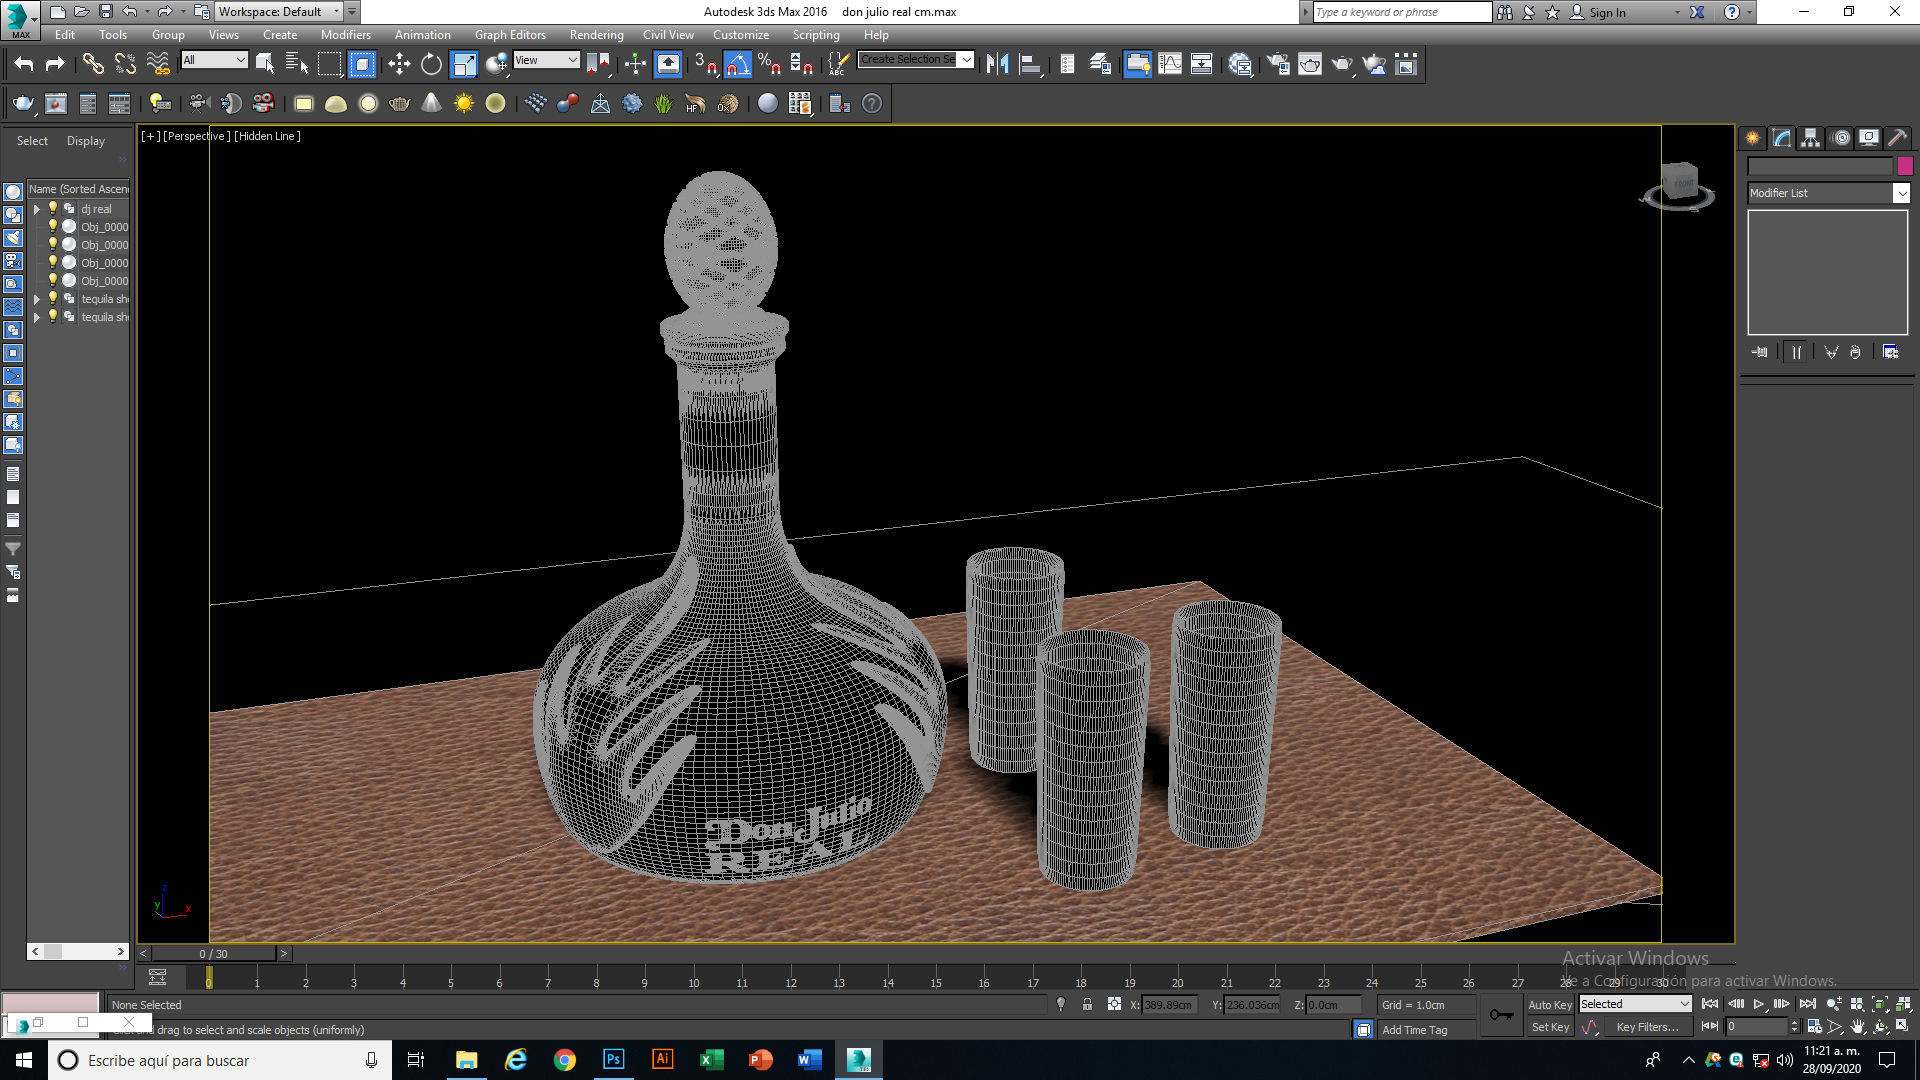The width and height of the screenshot is (1920, 1080).
Task: Click the cone primitive icon
Action: 432,103
